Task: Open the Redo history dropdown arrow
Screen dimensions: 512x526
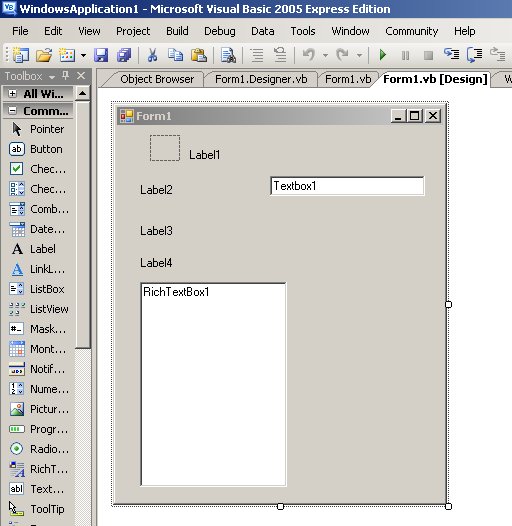Action: (359, 55)
